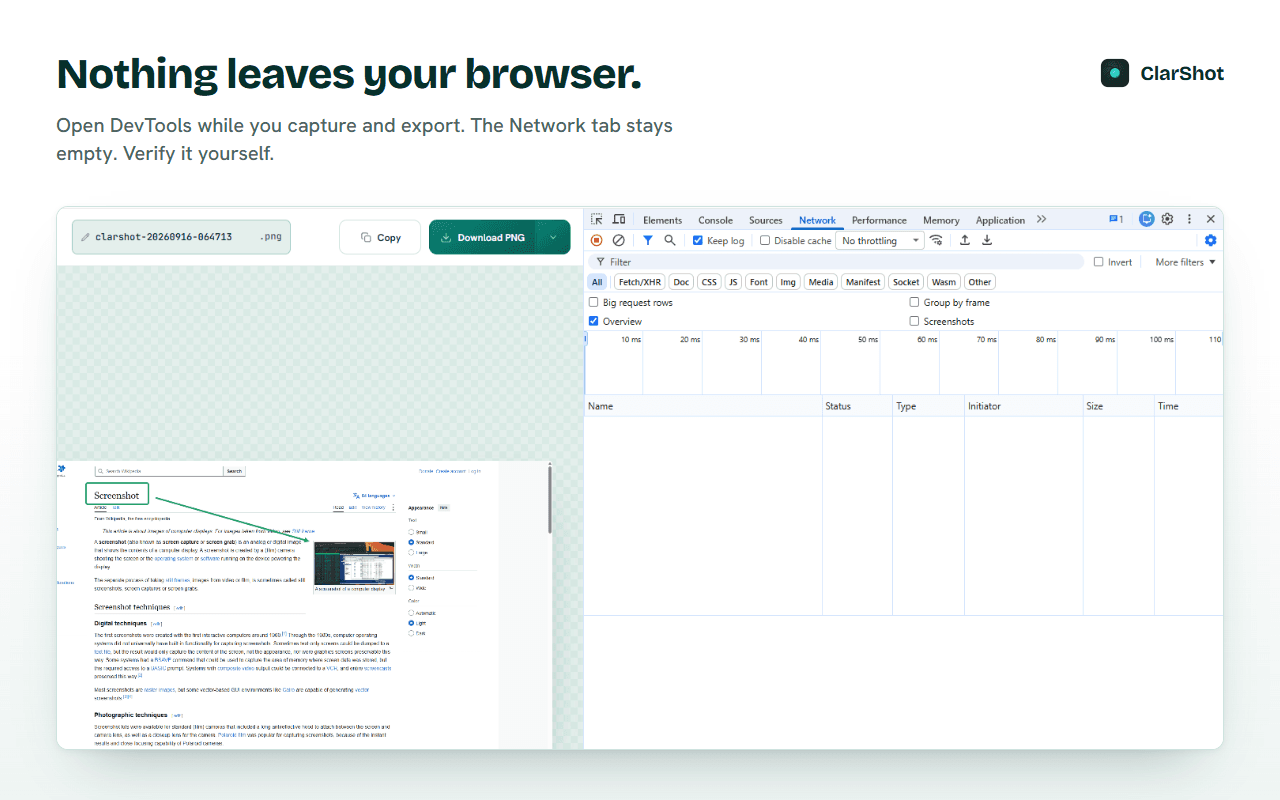Filter requests by CSS
This screenshot has width=1280, height=800.
[x=709, y=282]
